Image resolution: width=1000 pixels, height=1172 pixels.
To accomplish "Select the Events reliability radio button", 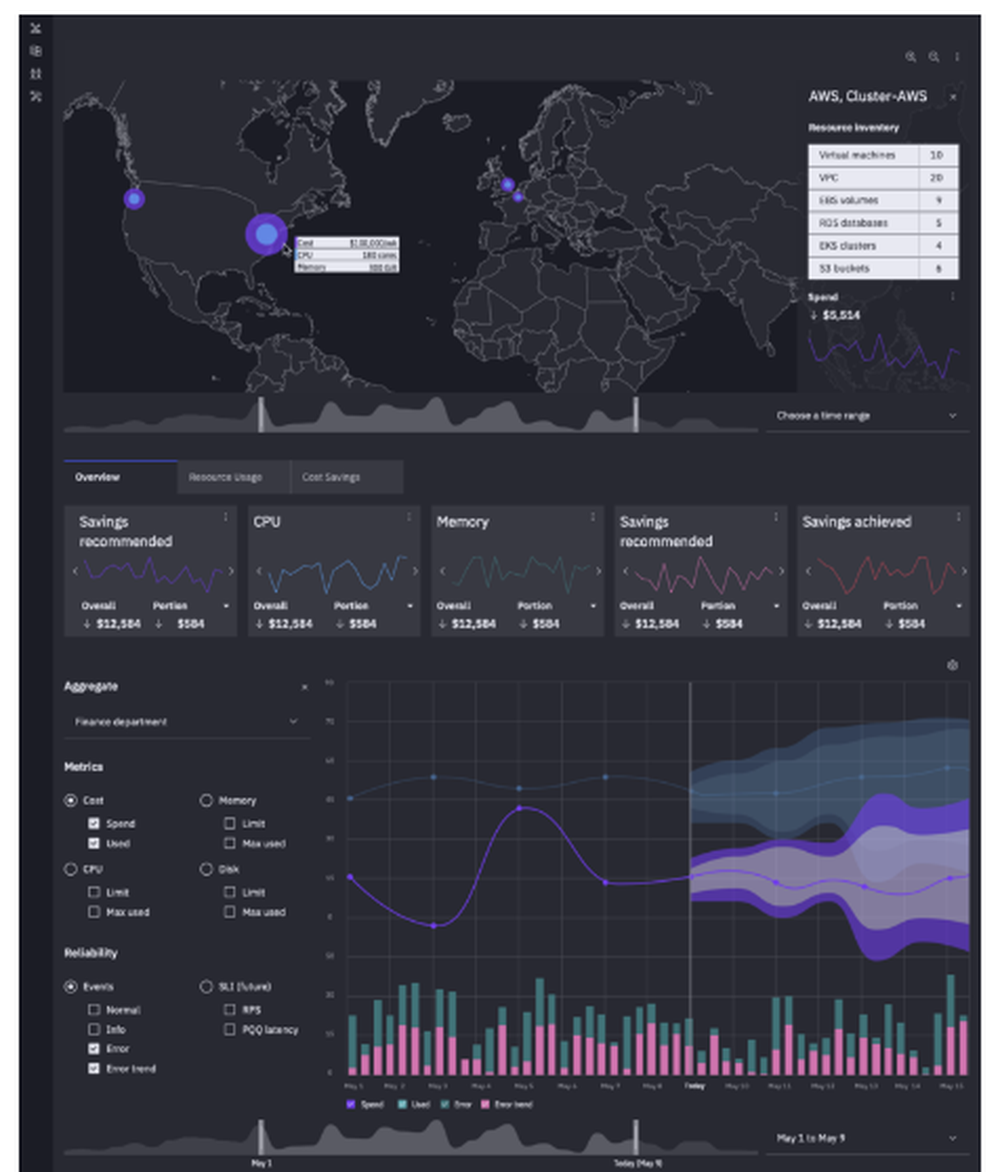I will [x=70, y=987].
